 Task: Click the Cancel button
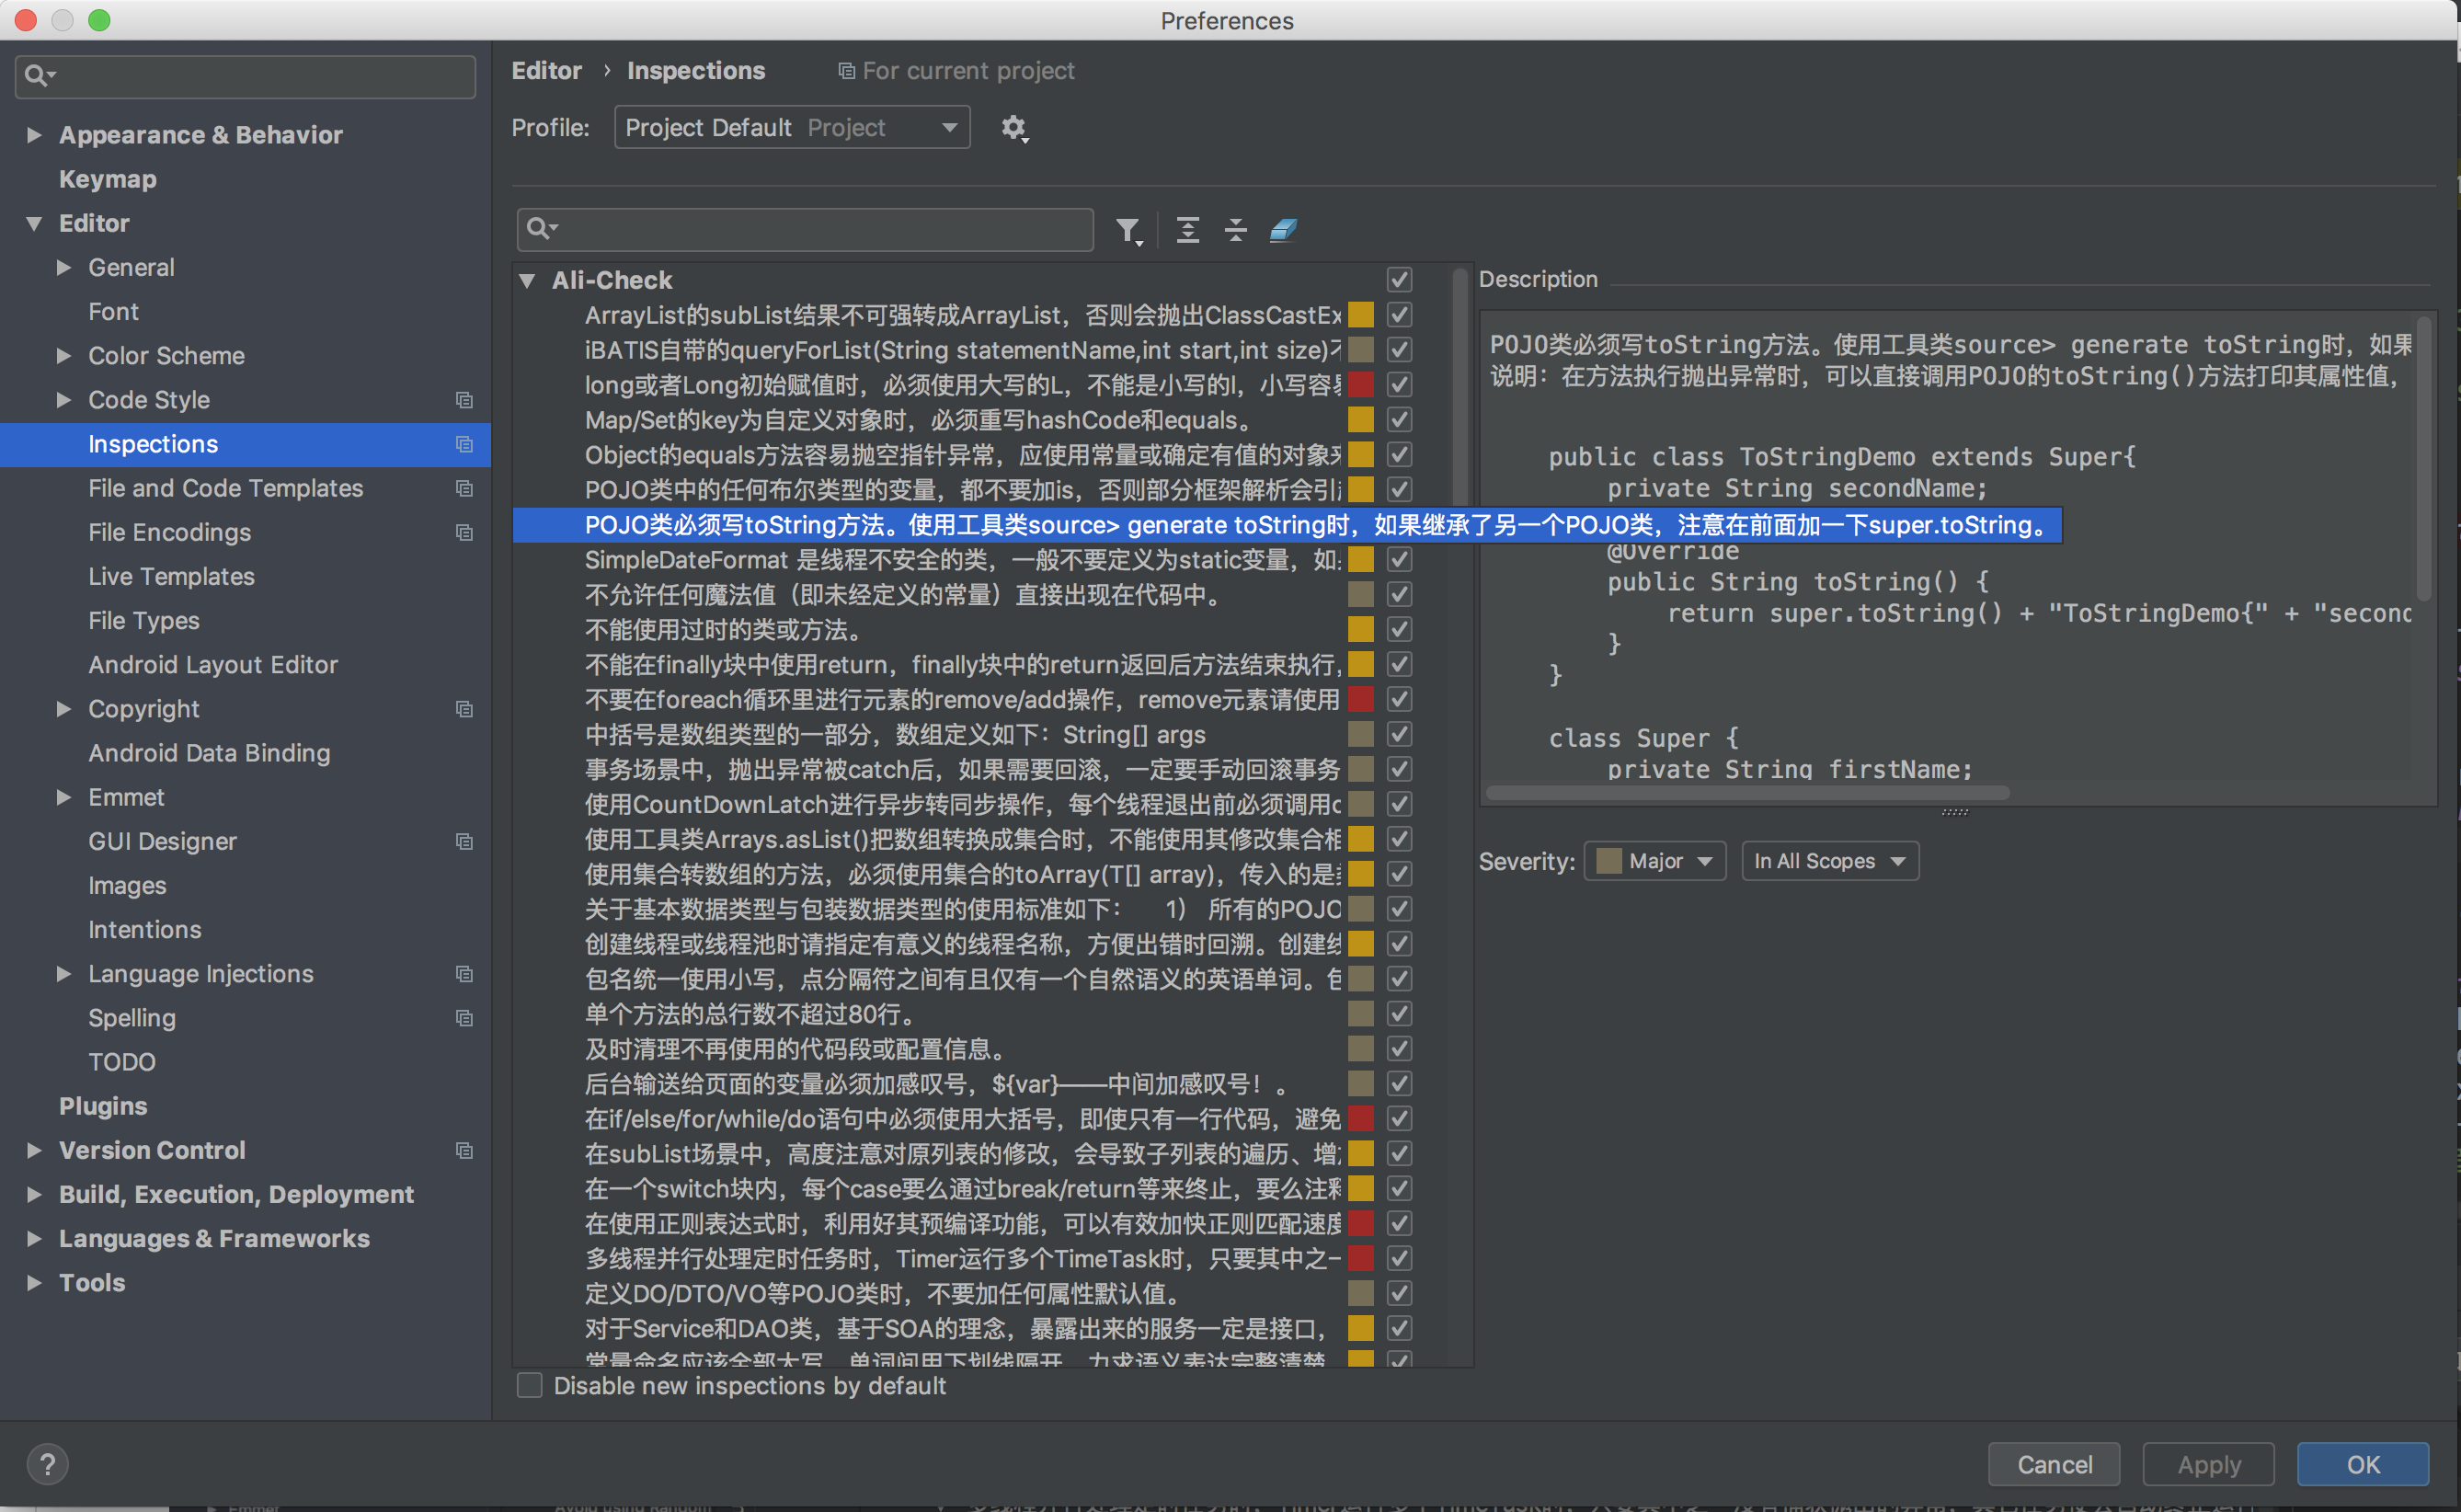pos(2054,1464)
